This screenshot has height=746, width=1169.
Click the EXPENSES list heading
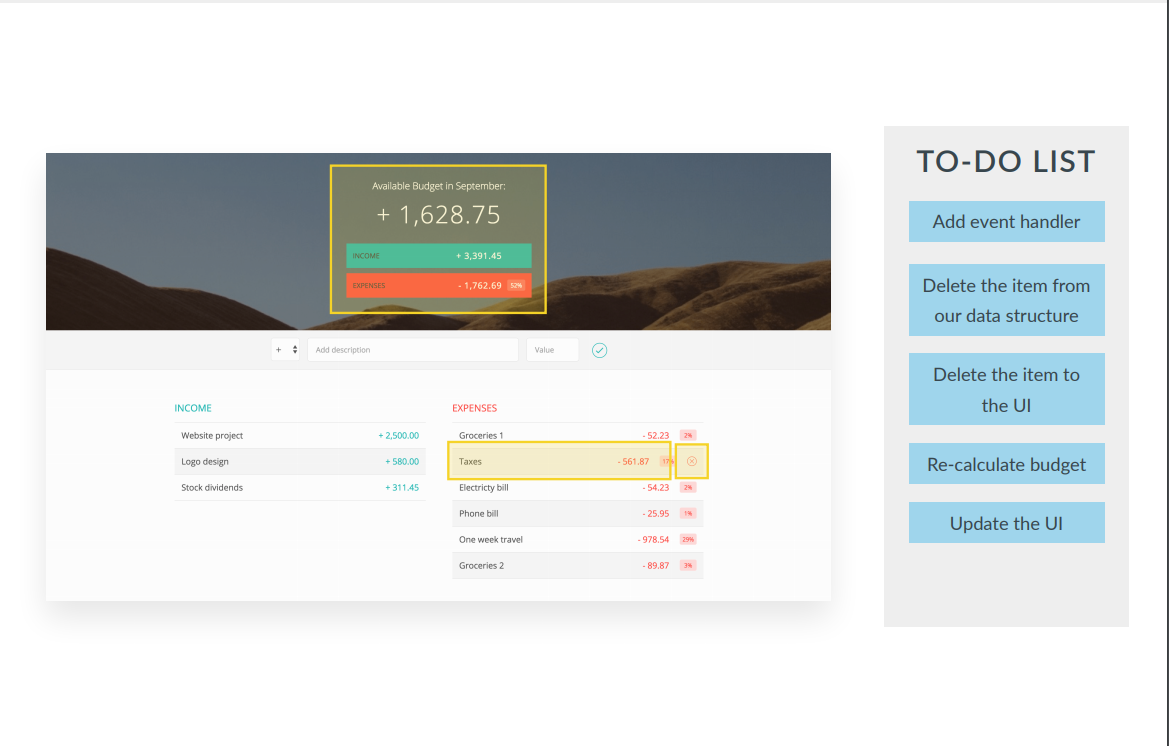point(474,408)
